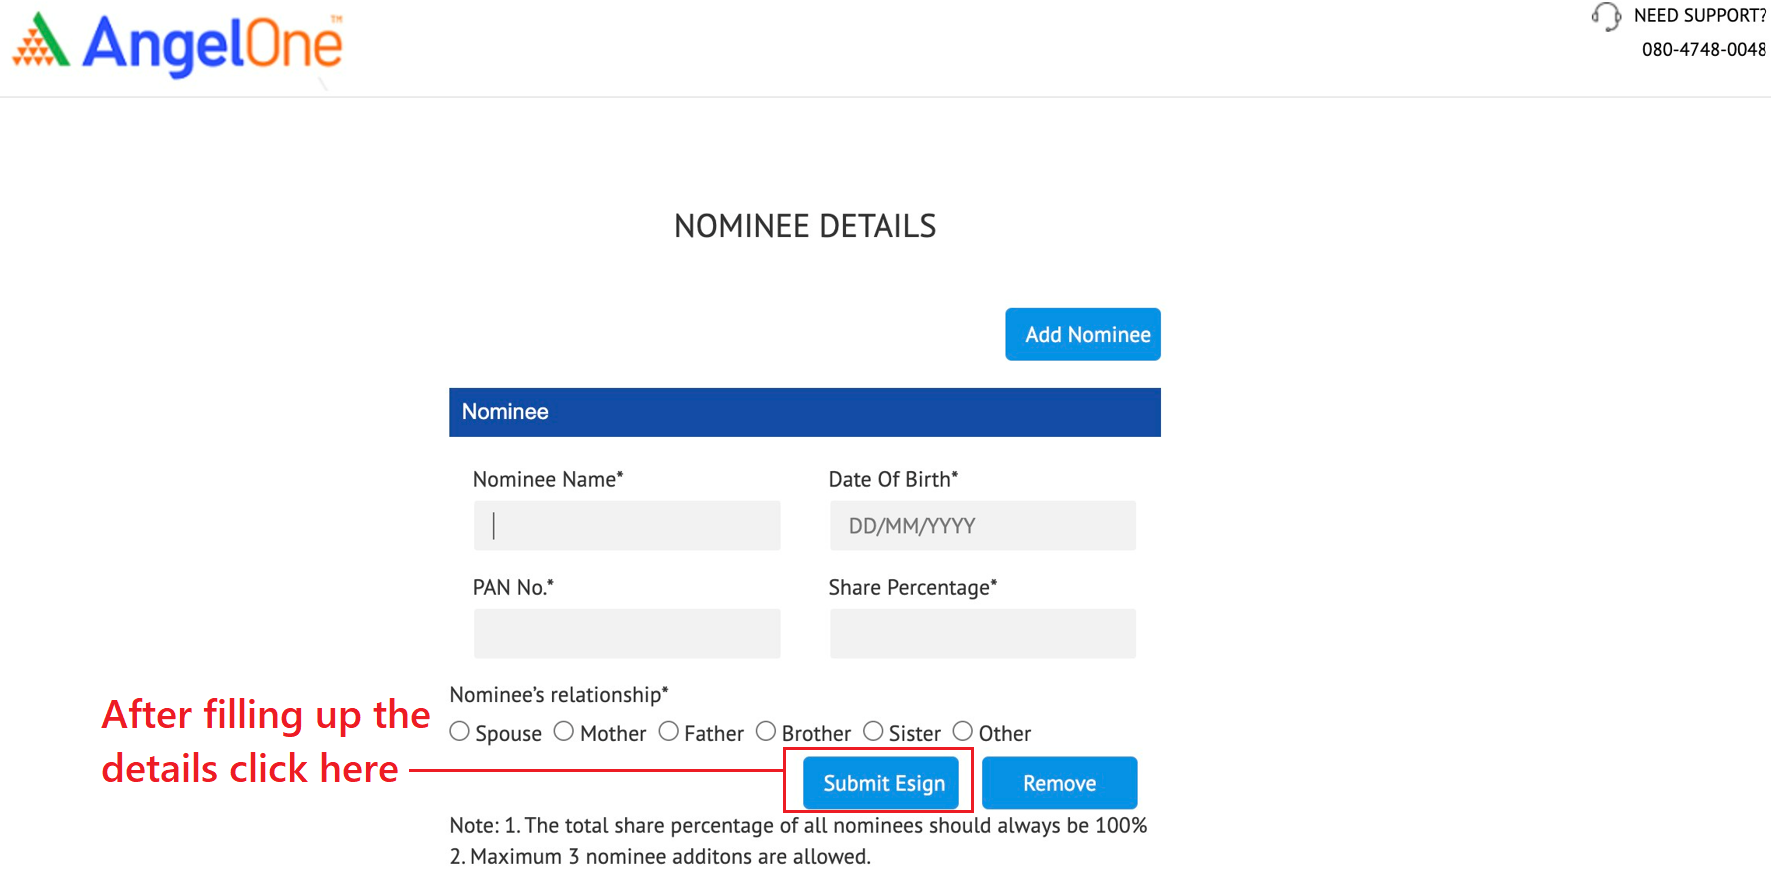The width and height of the screenshot is (1780, 880).
Task: Click the PAN No. input box
Action: pyautogui.click(x=627, y=634)
